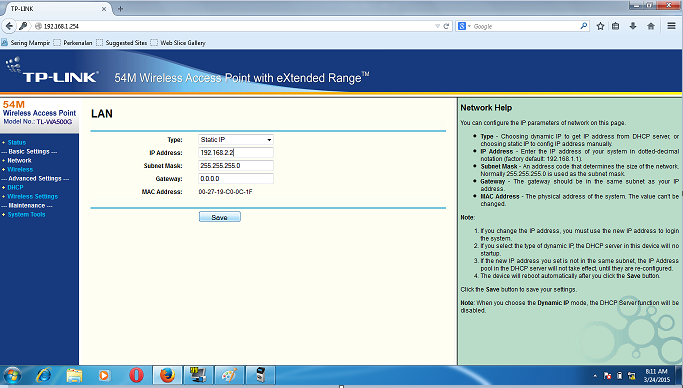Image resolution: width=683 pixels, height=388 pixels.
Task: Click the search magnifier icon
Action: [584, 26]
